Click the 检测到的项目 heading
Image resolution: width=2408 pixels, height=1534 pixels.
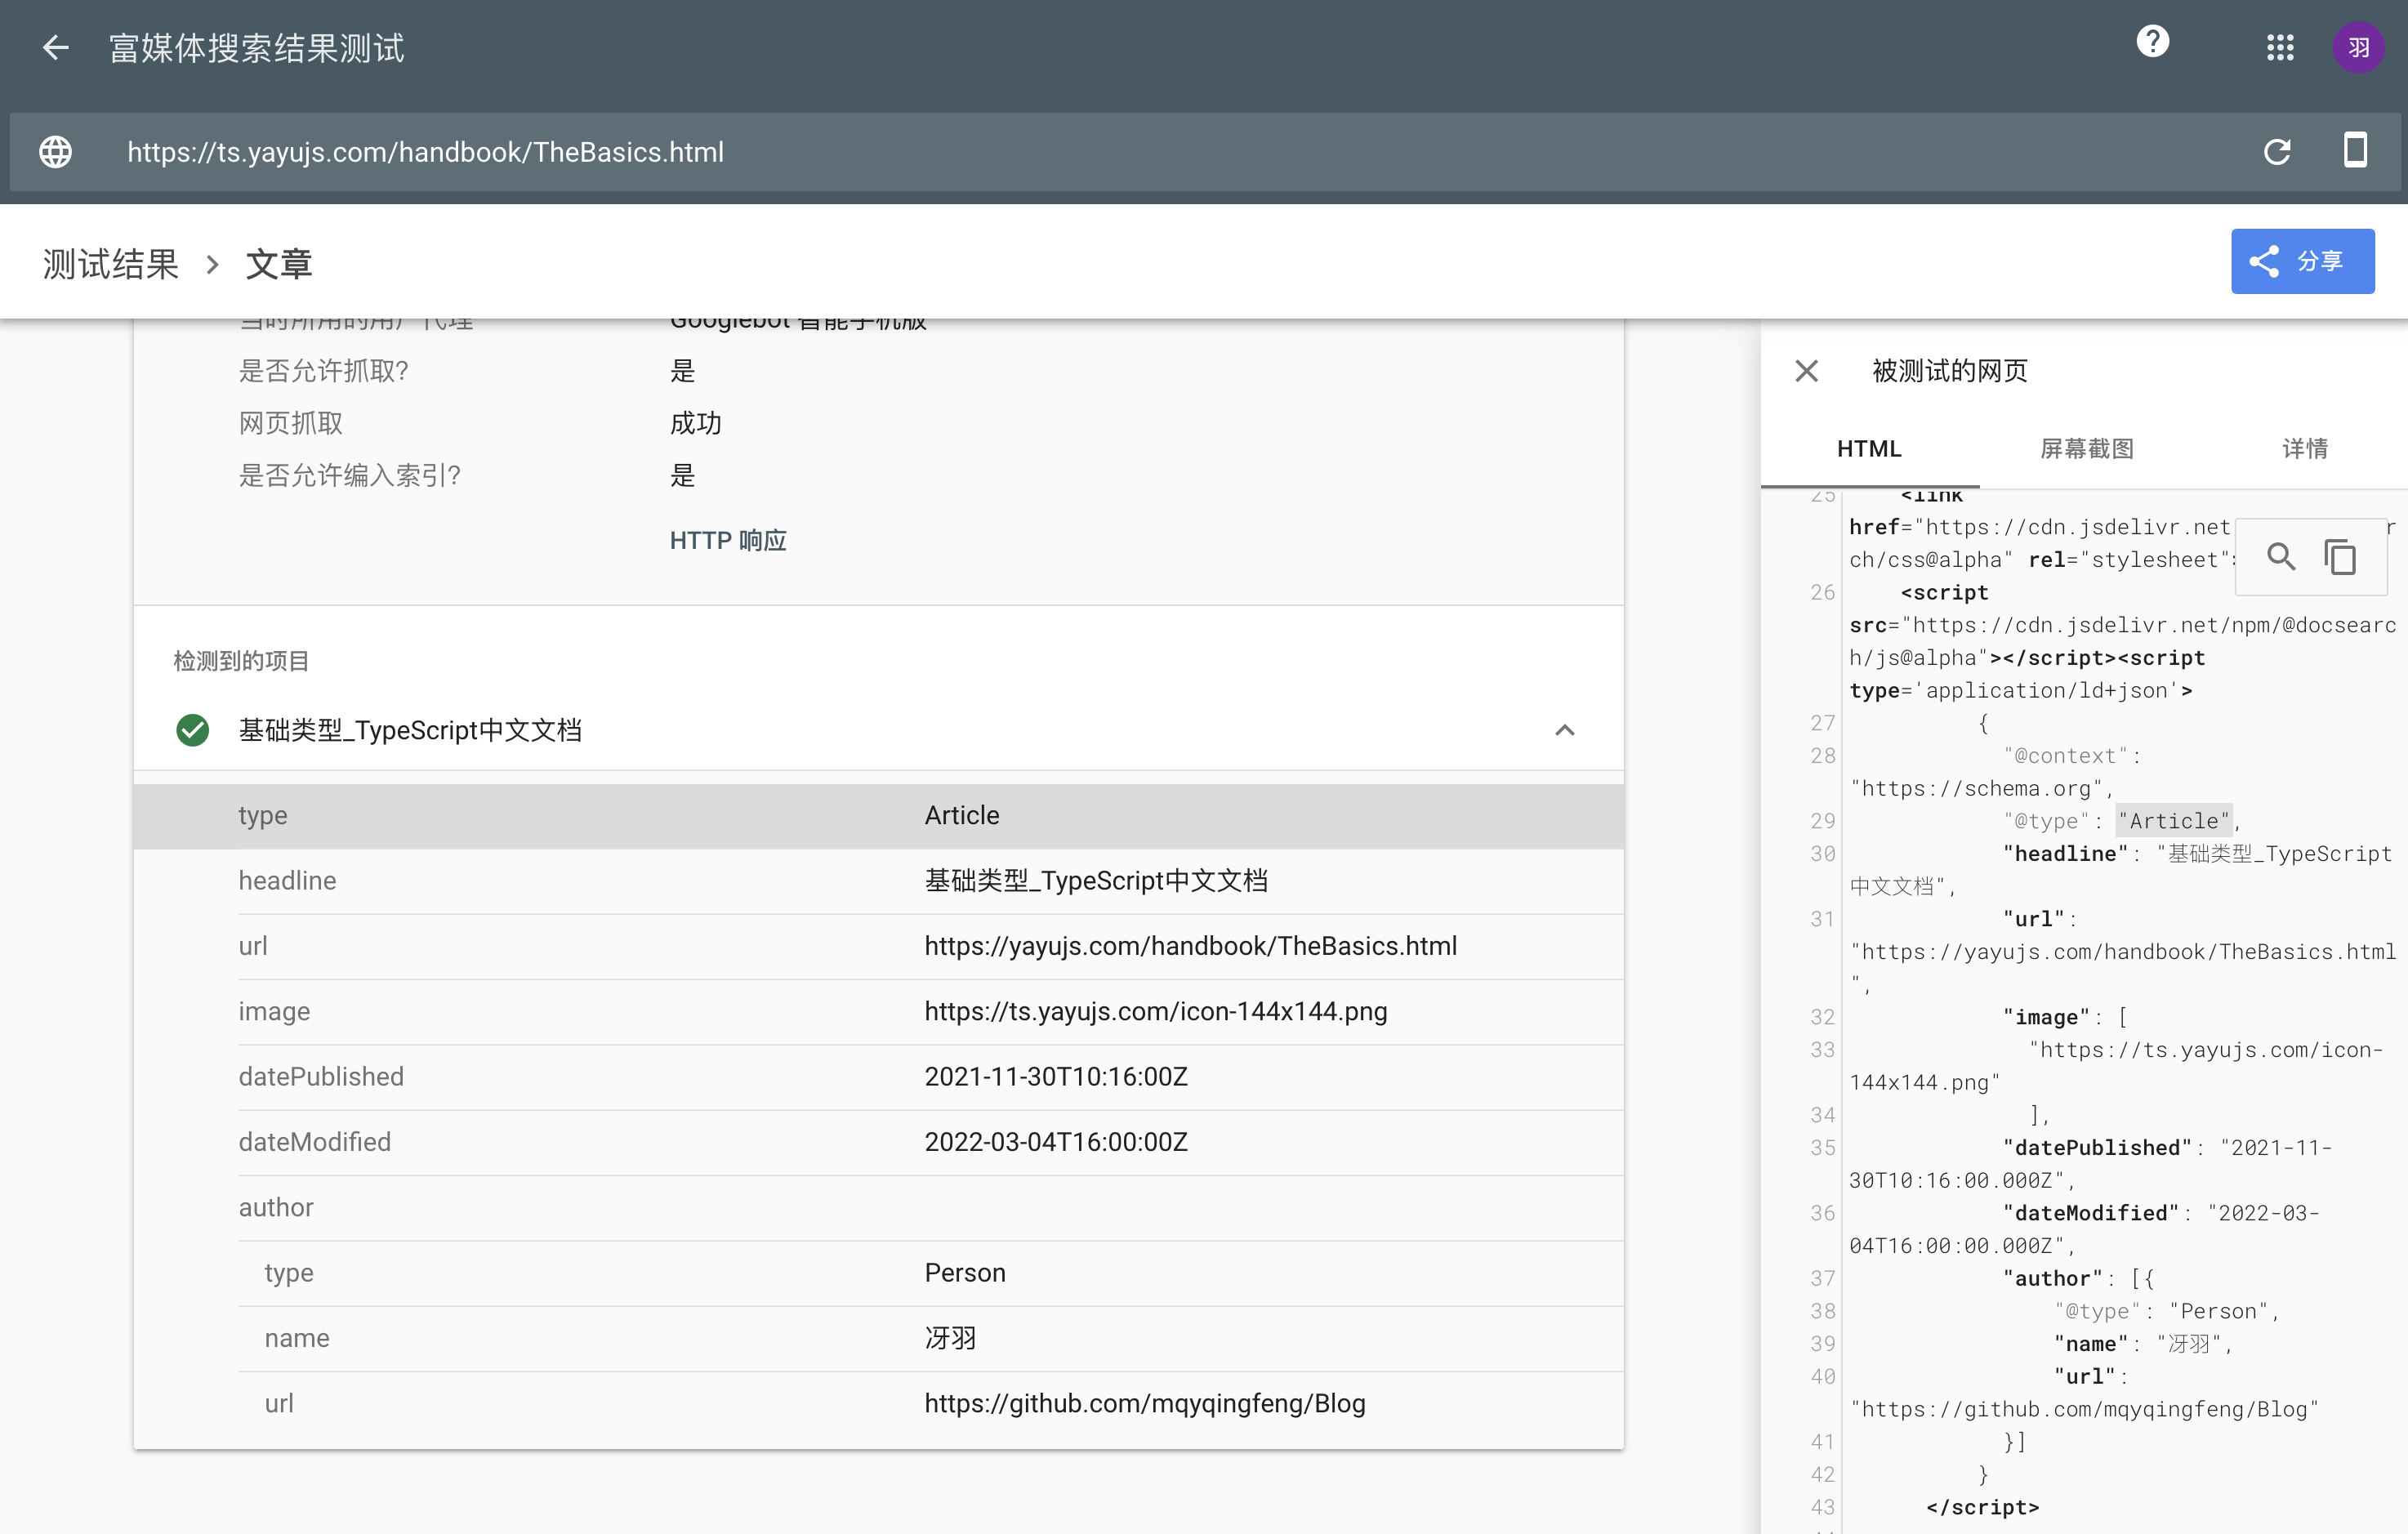pyautogui.click(x=241, y=661)
